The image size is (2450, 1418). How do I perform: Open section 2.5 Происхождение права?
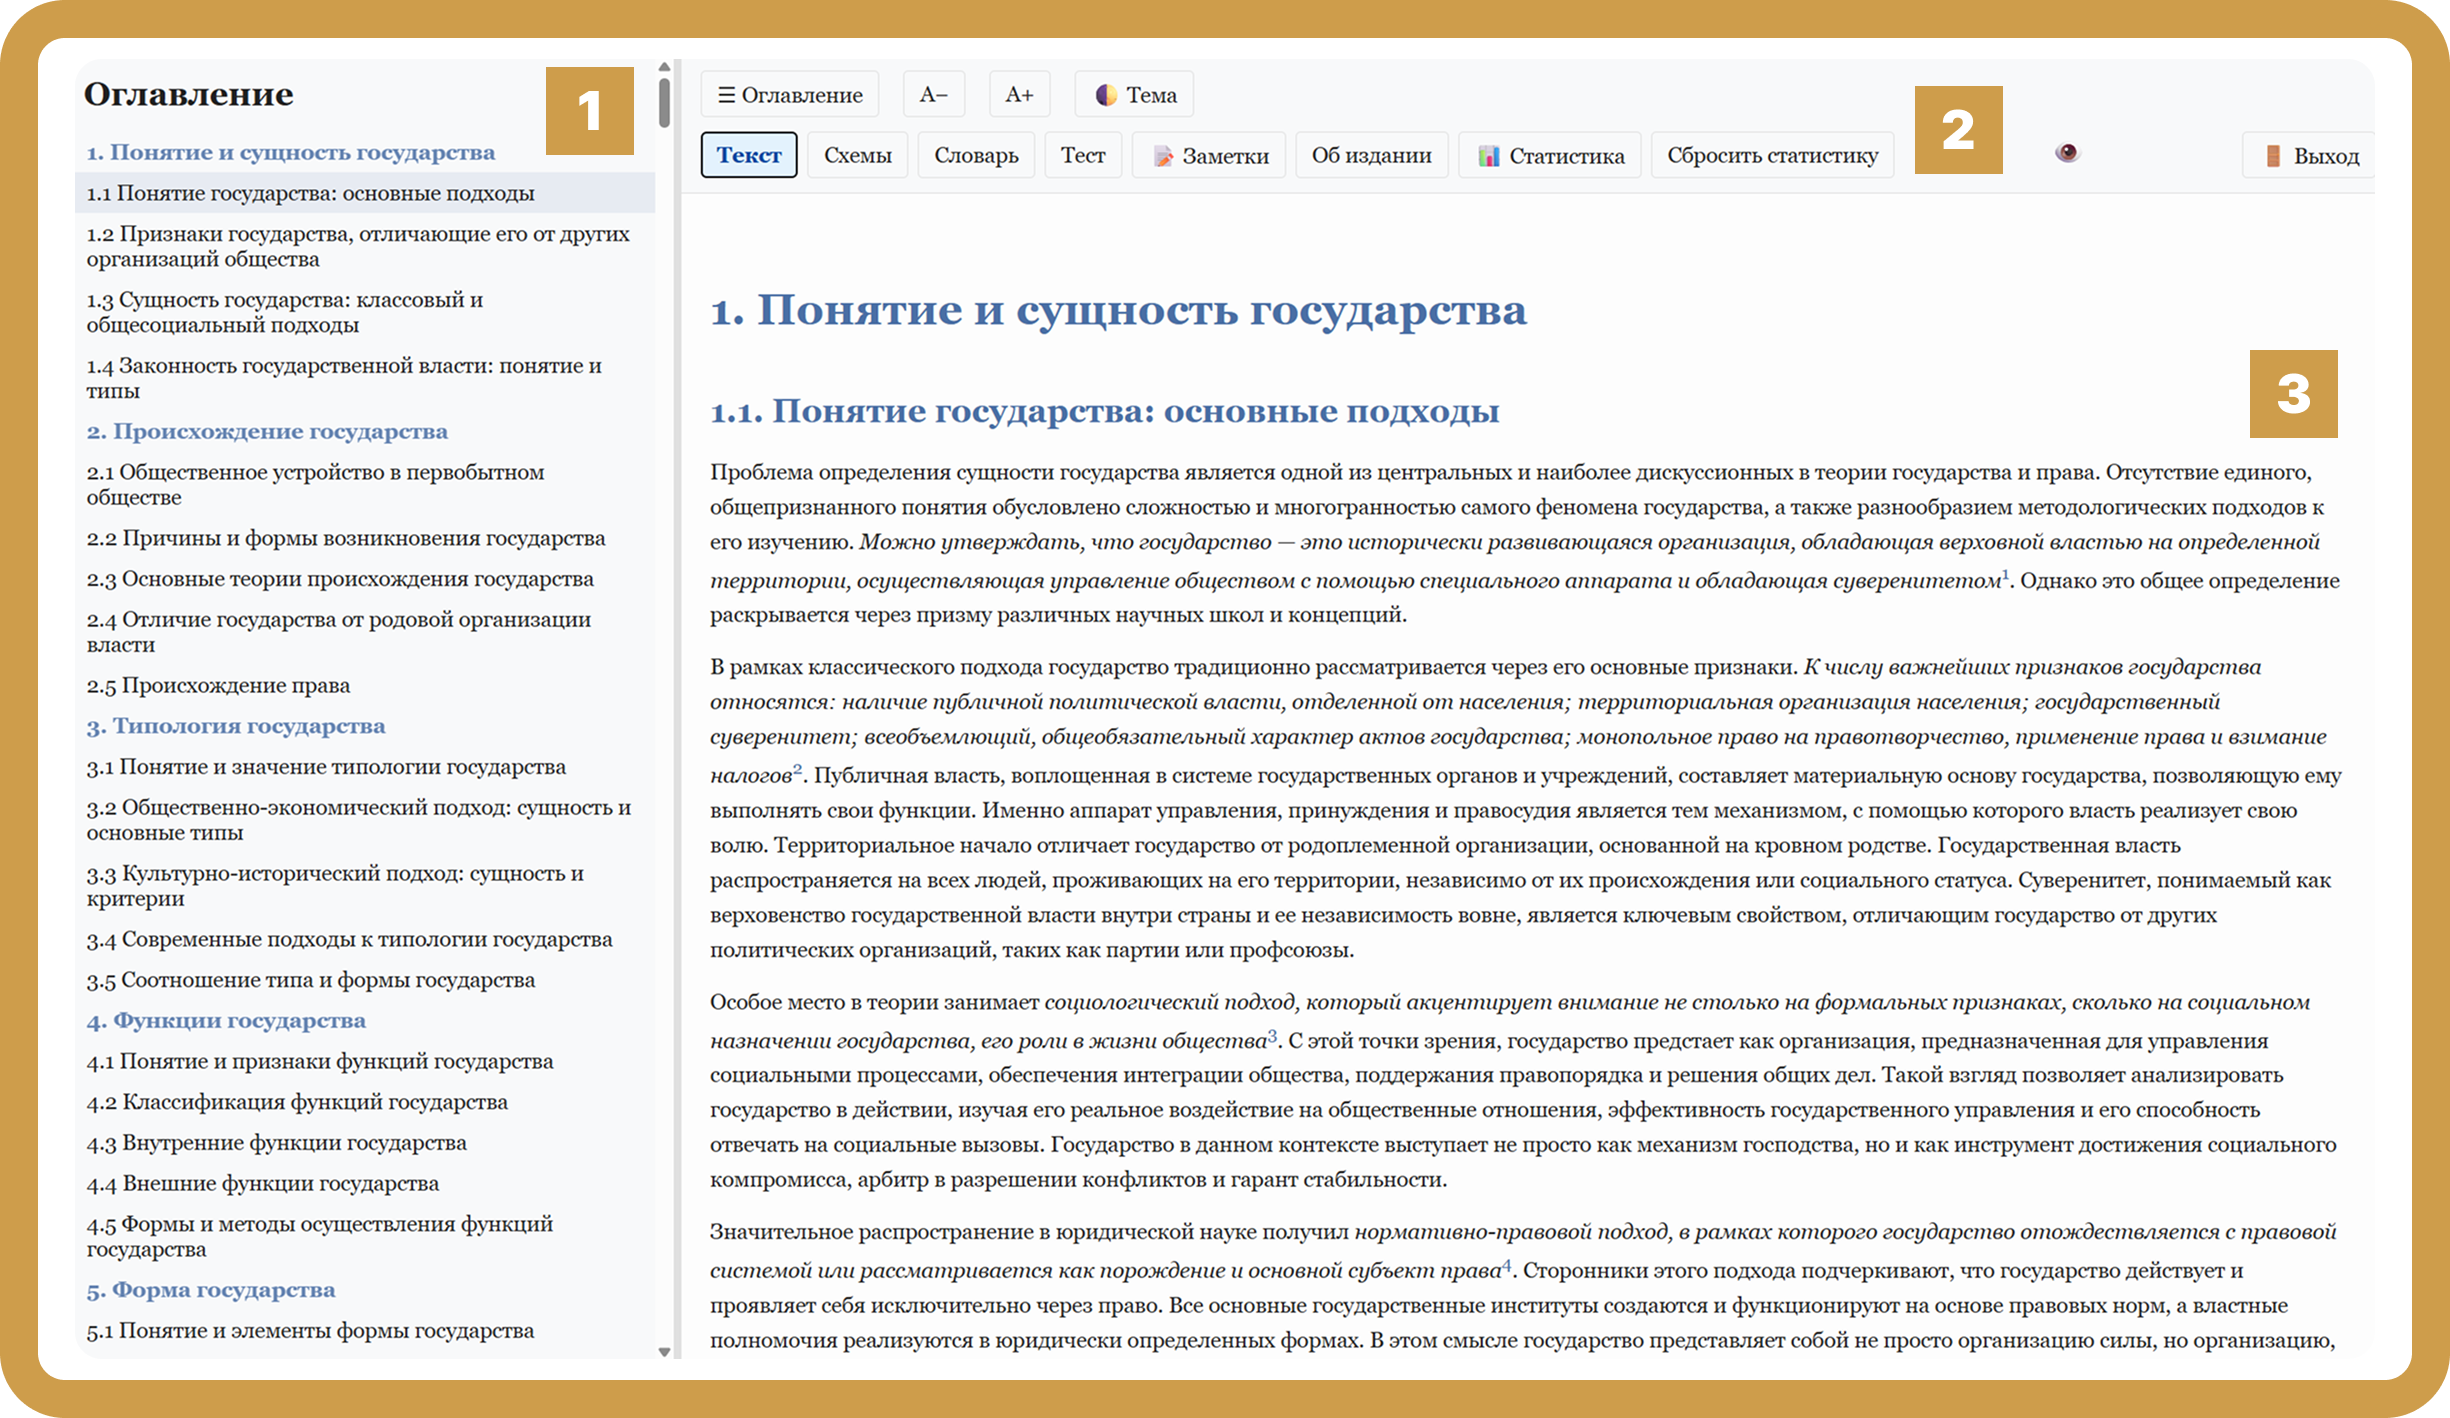(x=218, y=686)
